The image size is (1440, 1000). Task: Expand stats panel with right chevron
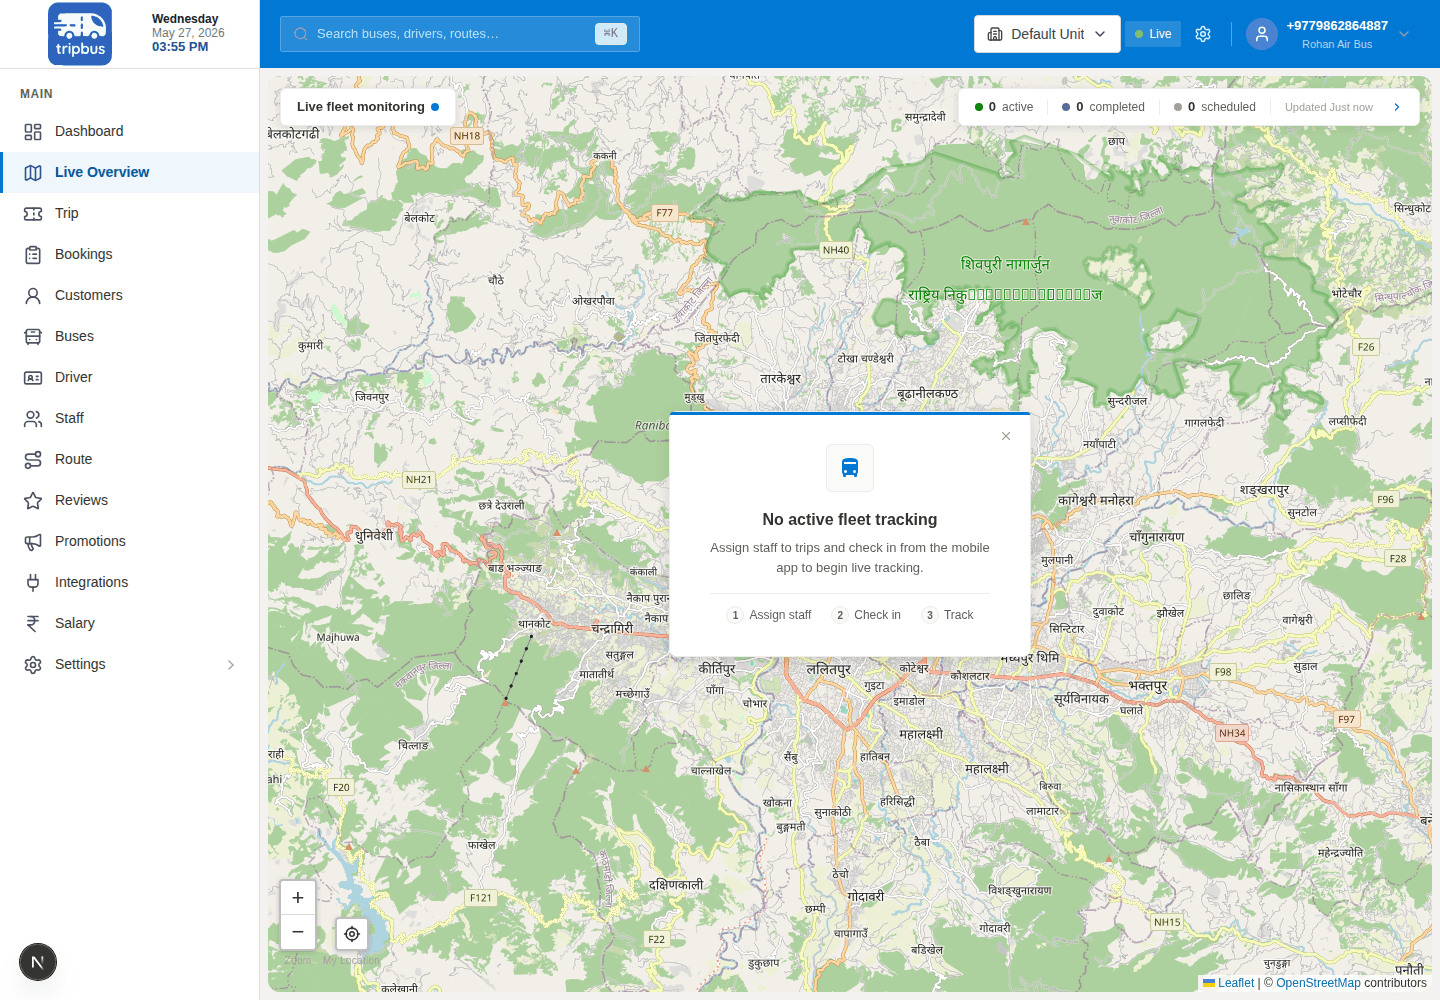click(1397, 107)
